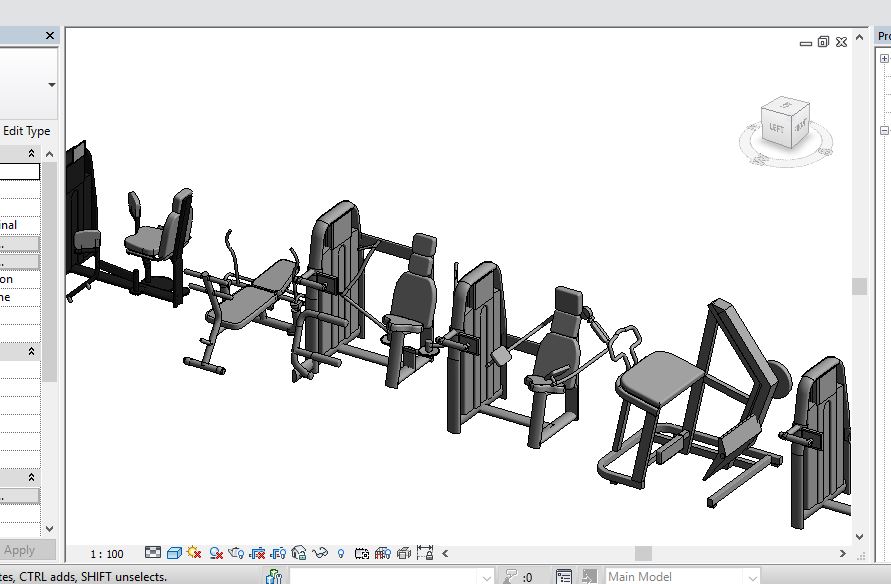The height and width of the screenshot is (584, 891).
Task: Click the Worksets icon on the status bar
Action: pos(273,576)
